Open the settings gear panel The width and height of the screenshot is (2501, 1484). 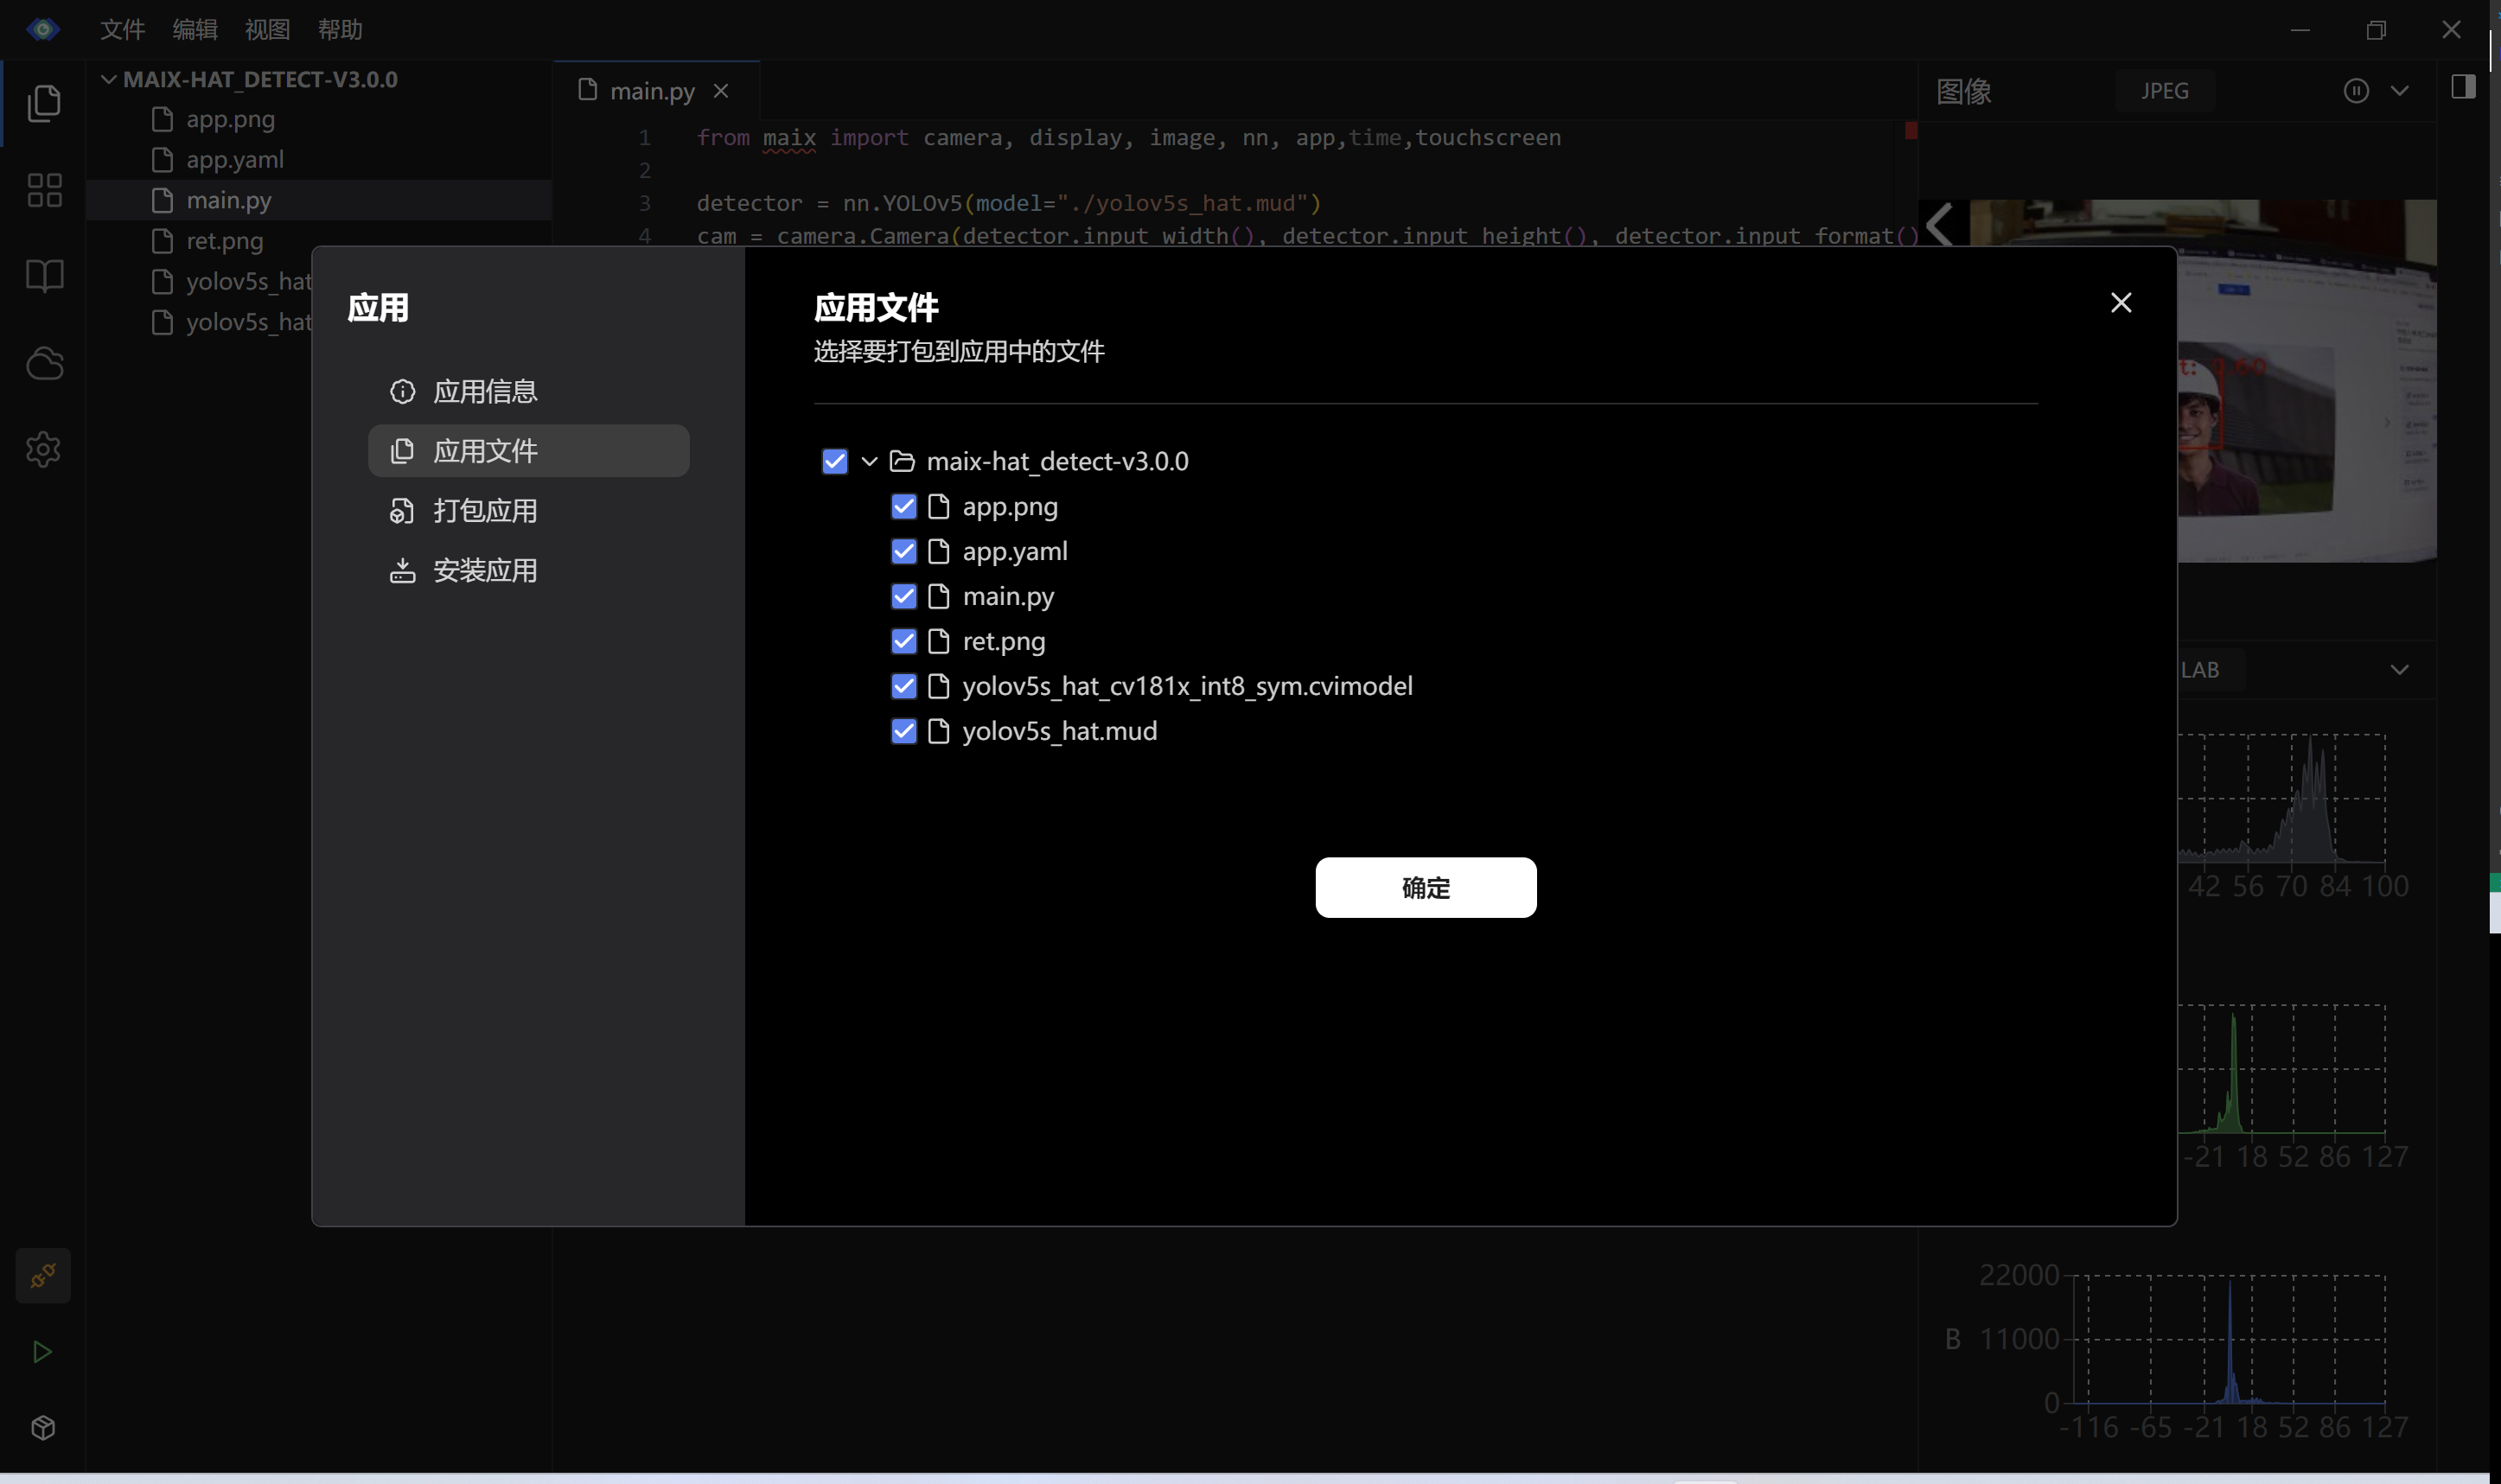[44, 449]
